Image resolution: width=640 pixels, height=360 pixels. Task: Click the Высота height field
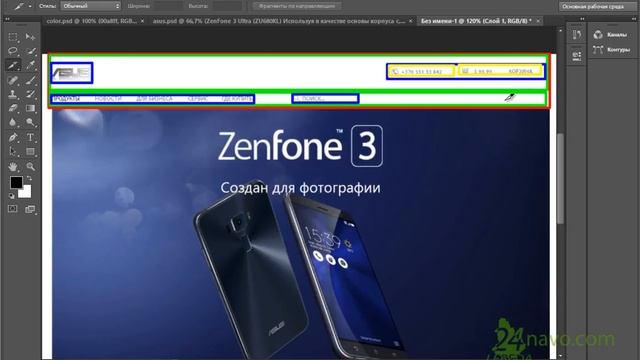click(x=227, y=6)
